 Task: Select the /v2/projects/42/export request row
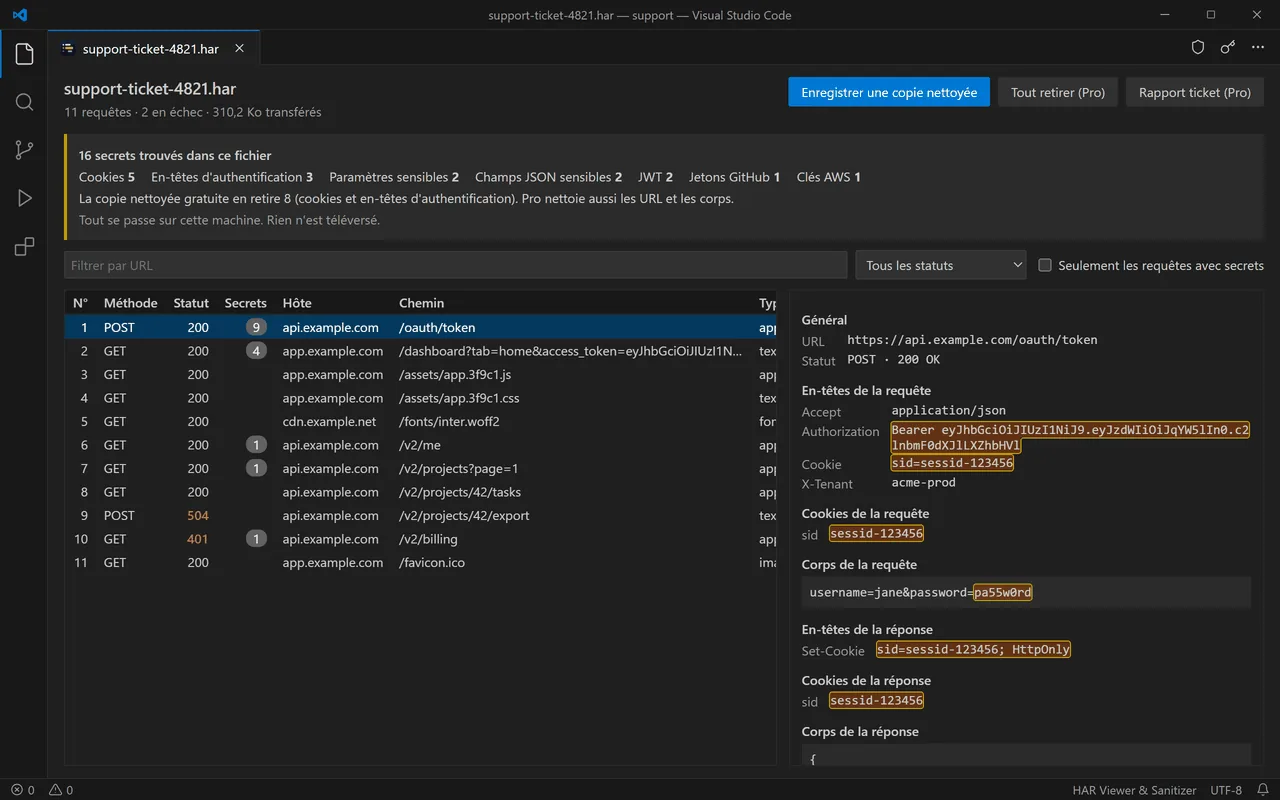tap(420, 515)
